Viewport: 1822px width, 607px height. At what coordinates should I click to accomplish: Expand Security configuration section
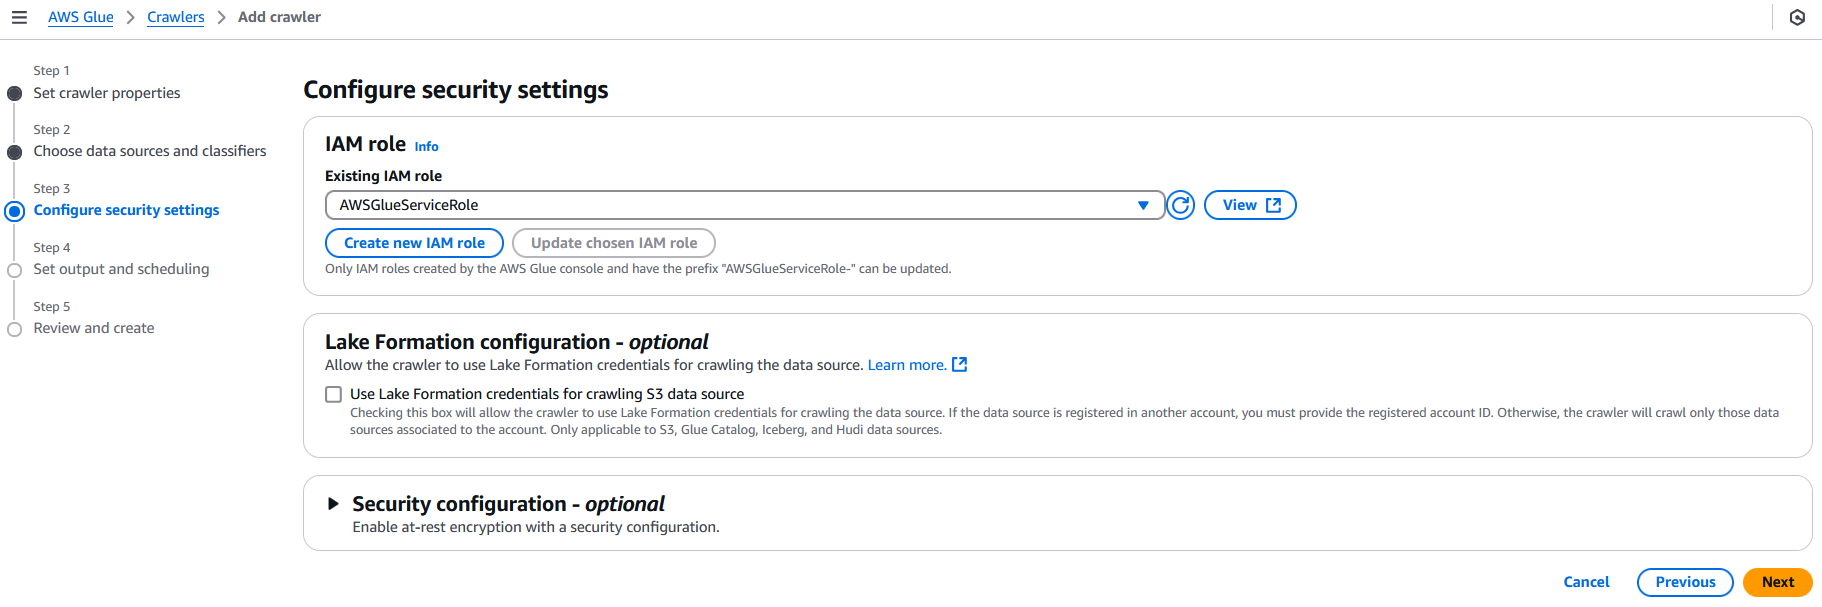coord(334,504)
